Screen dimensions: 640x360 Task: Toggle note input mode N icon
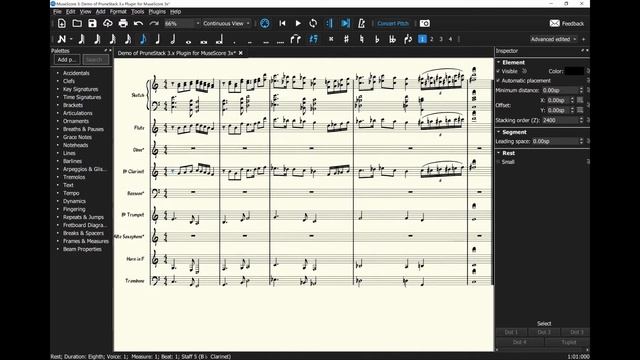(x=62, y=39)
